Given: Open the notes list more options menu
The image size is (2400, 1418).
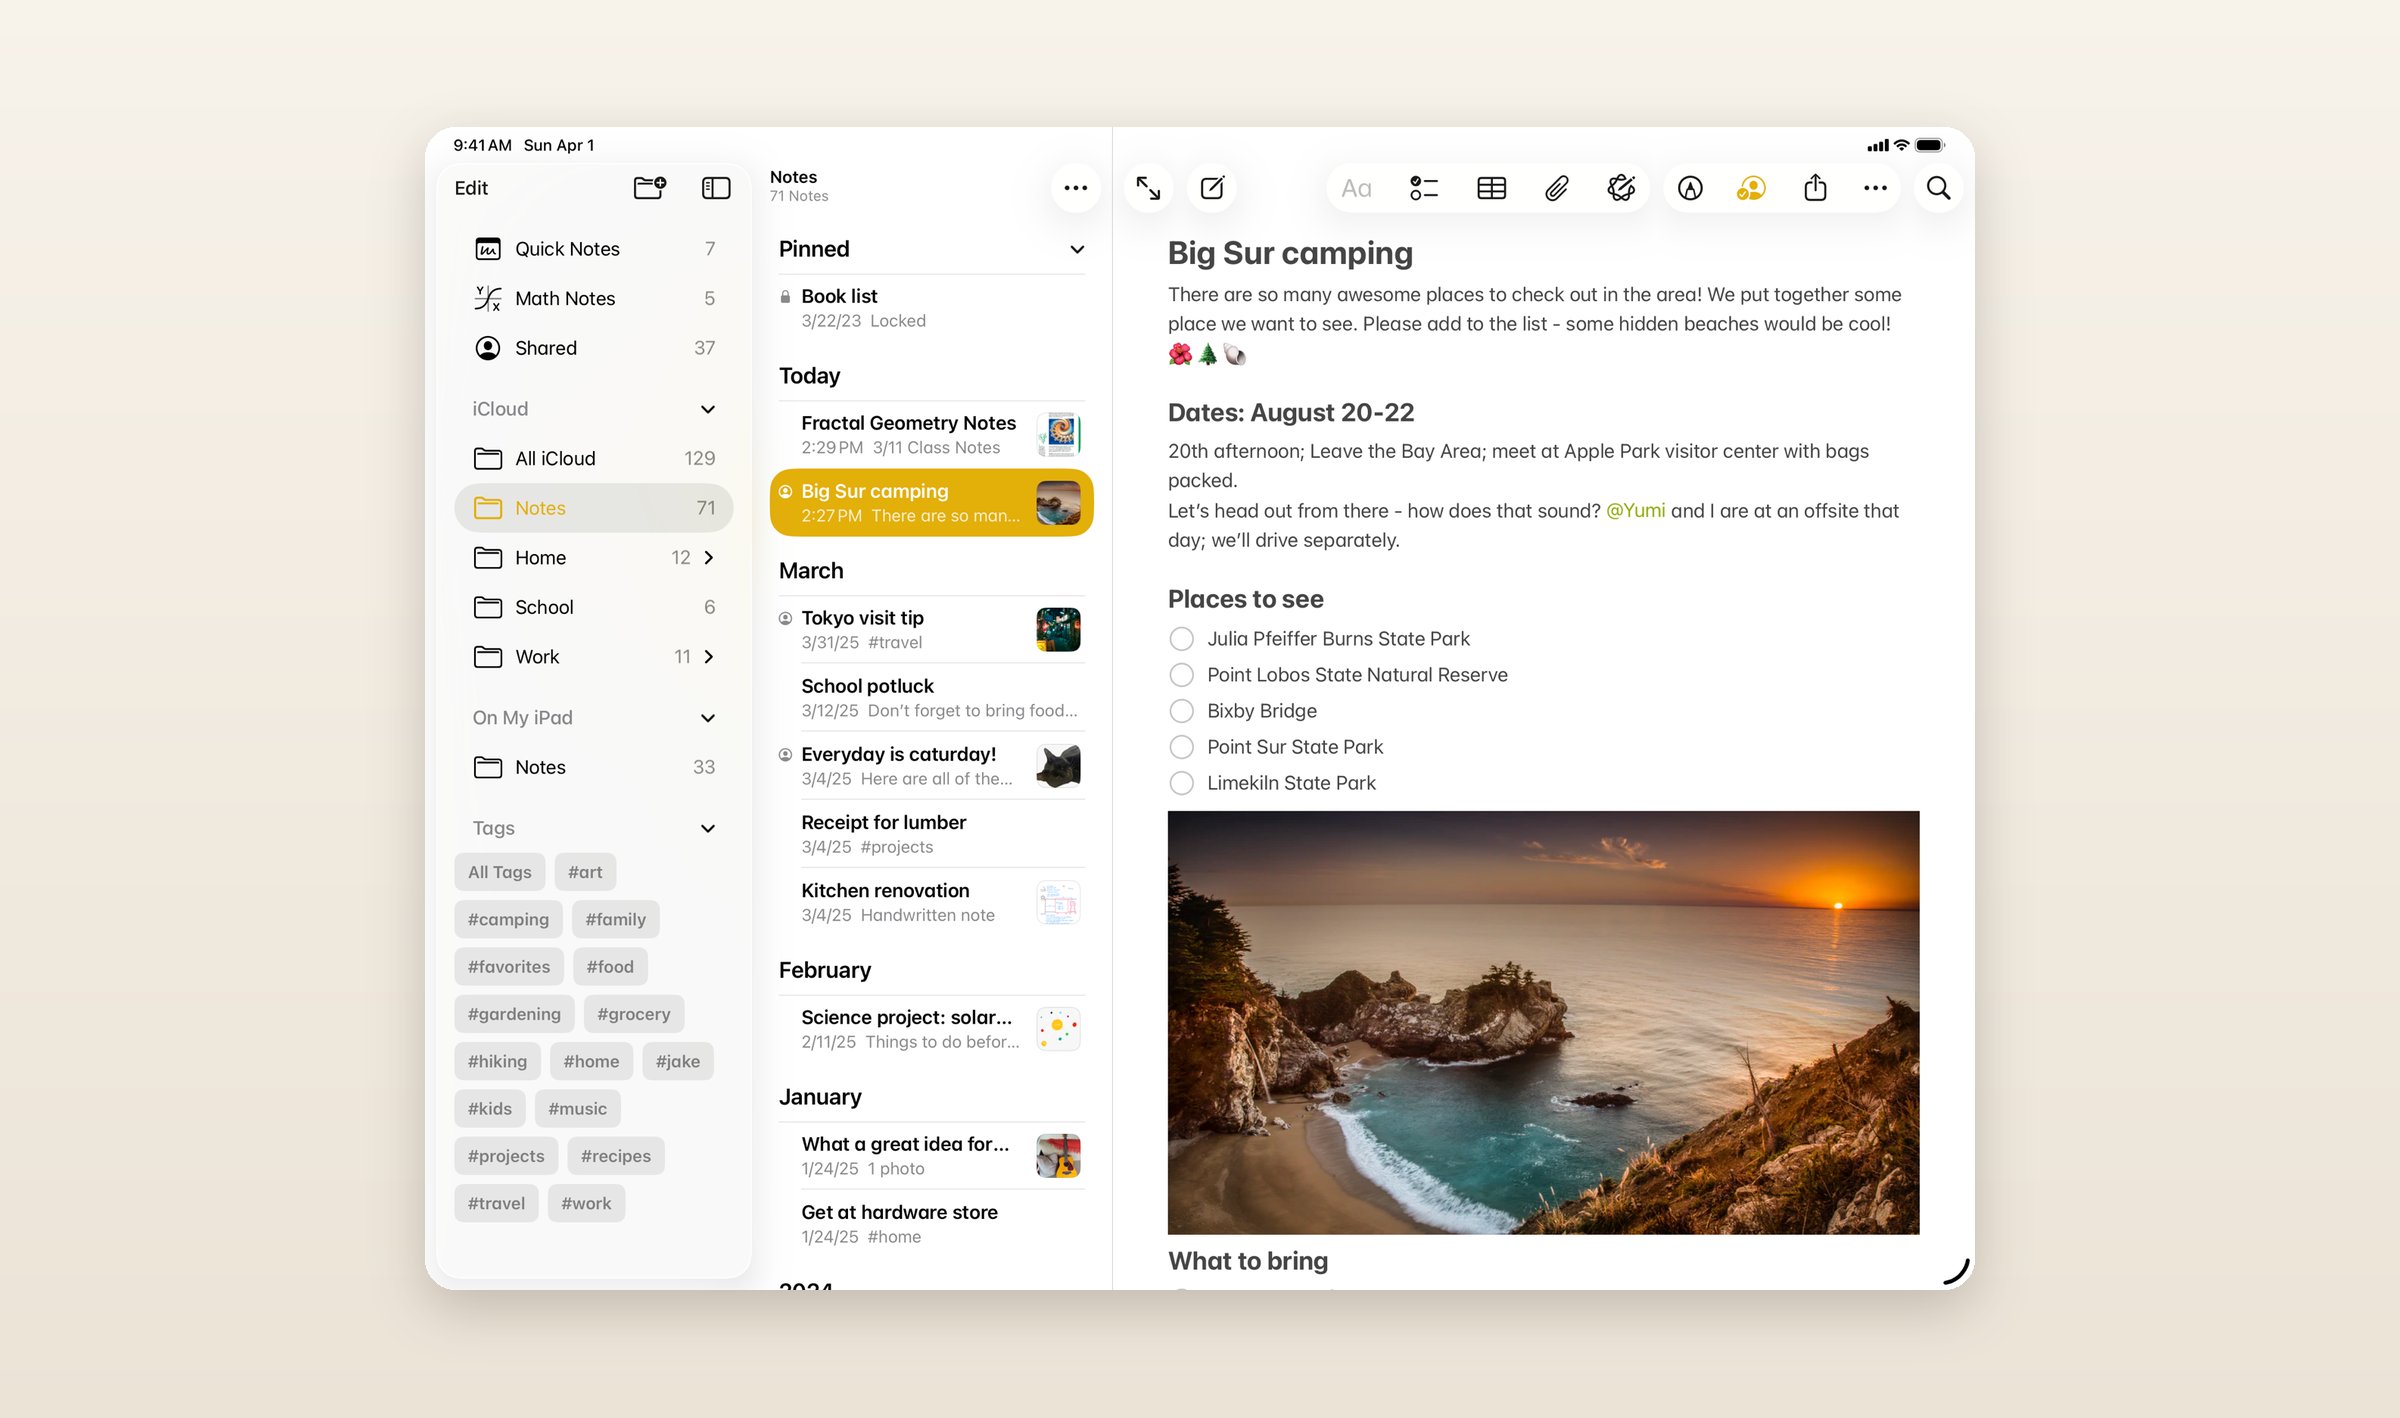Looking at the screenshot, I should pyautogui.click(x=1075, y=188).
